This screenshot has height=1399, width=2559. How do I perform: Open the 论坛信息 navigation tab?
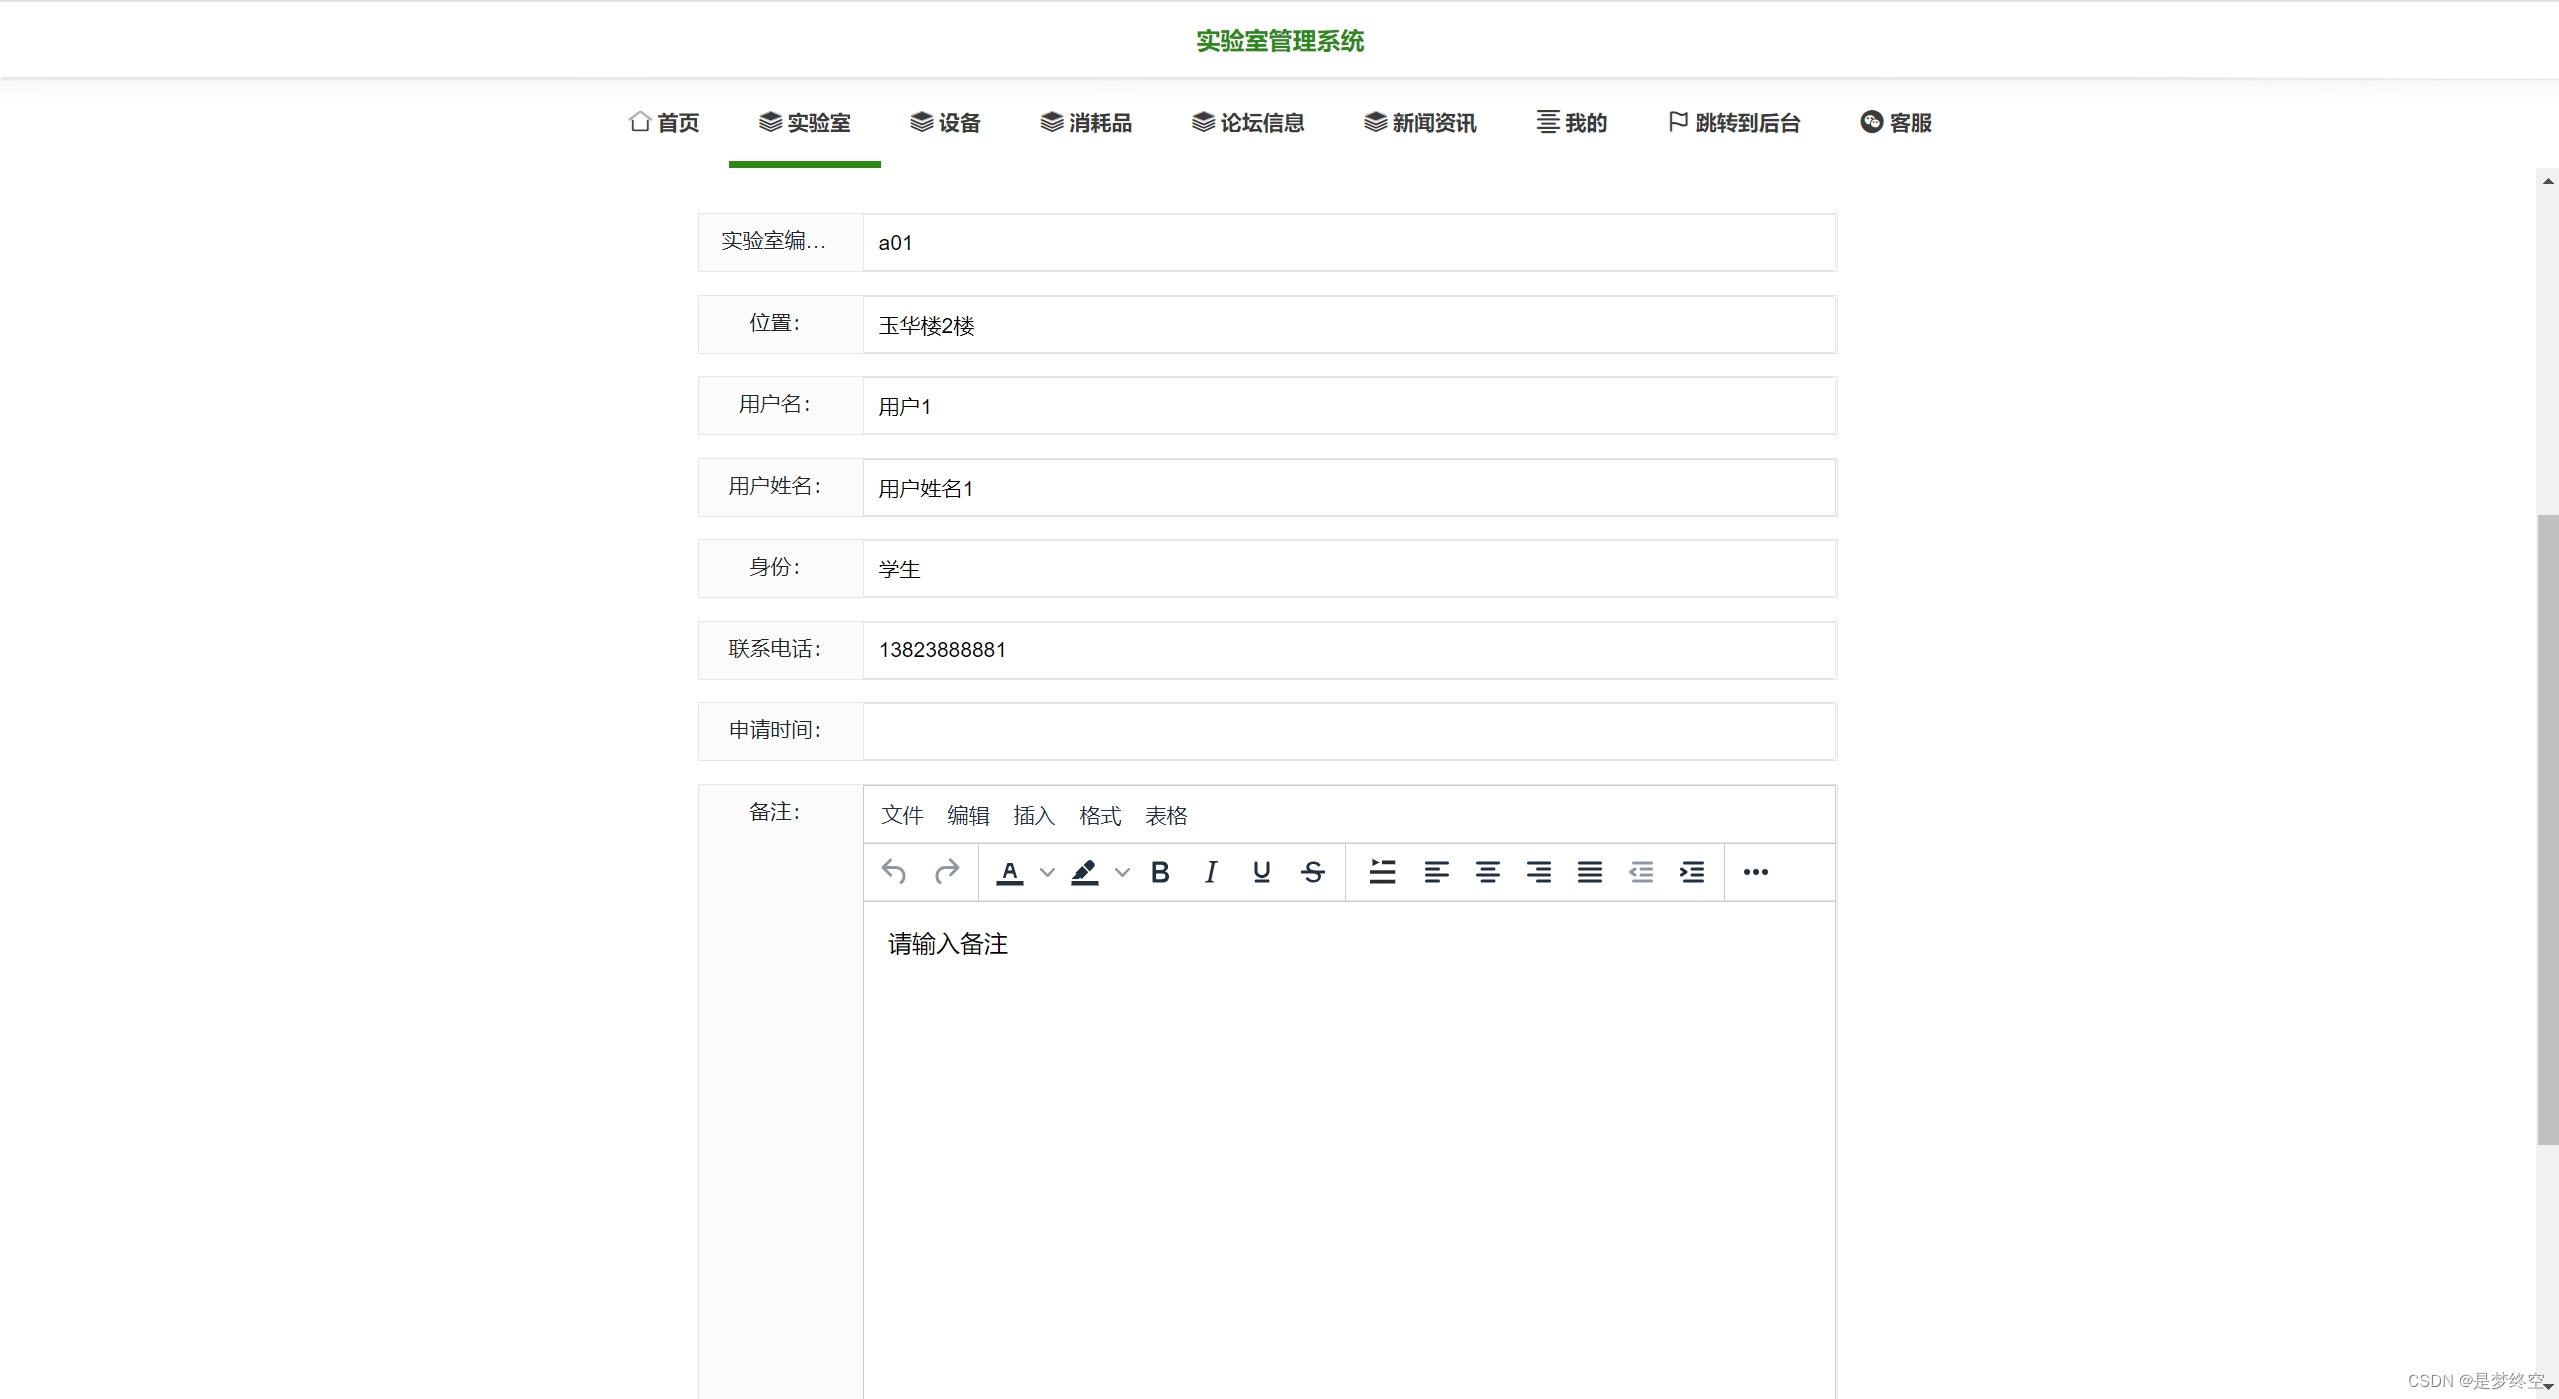coord(1248,122)
